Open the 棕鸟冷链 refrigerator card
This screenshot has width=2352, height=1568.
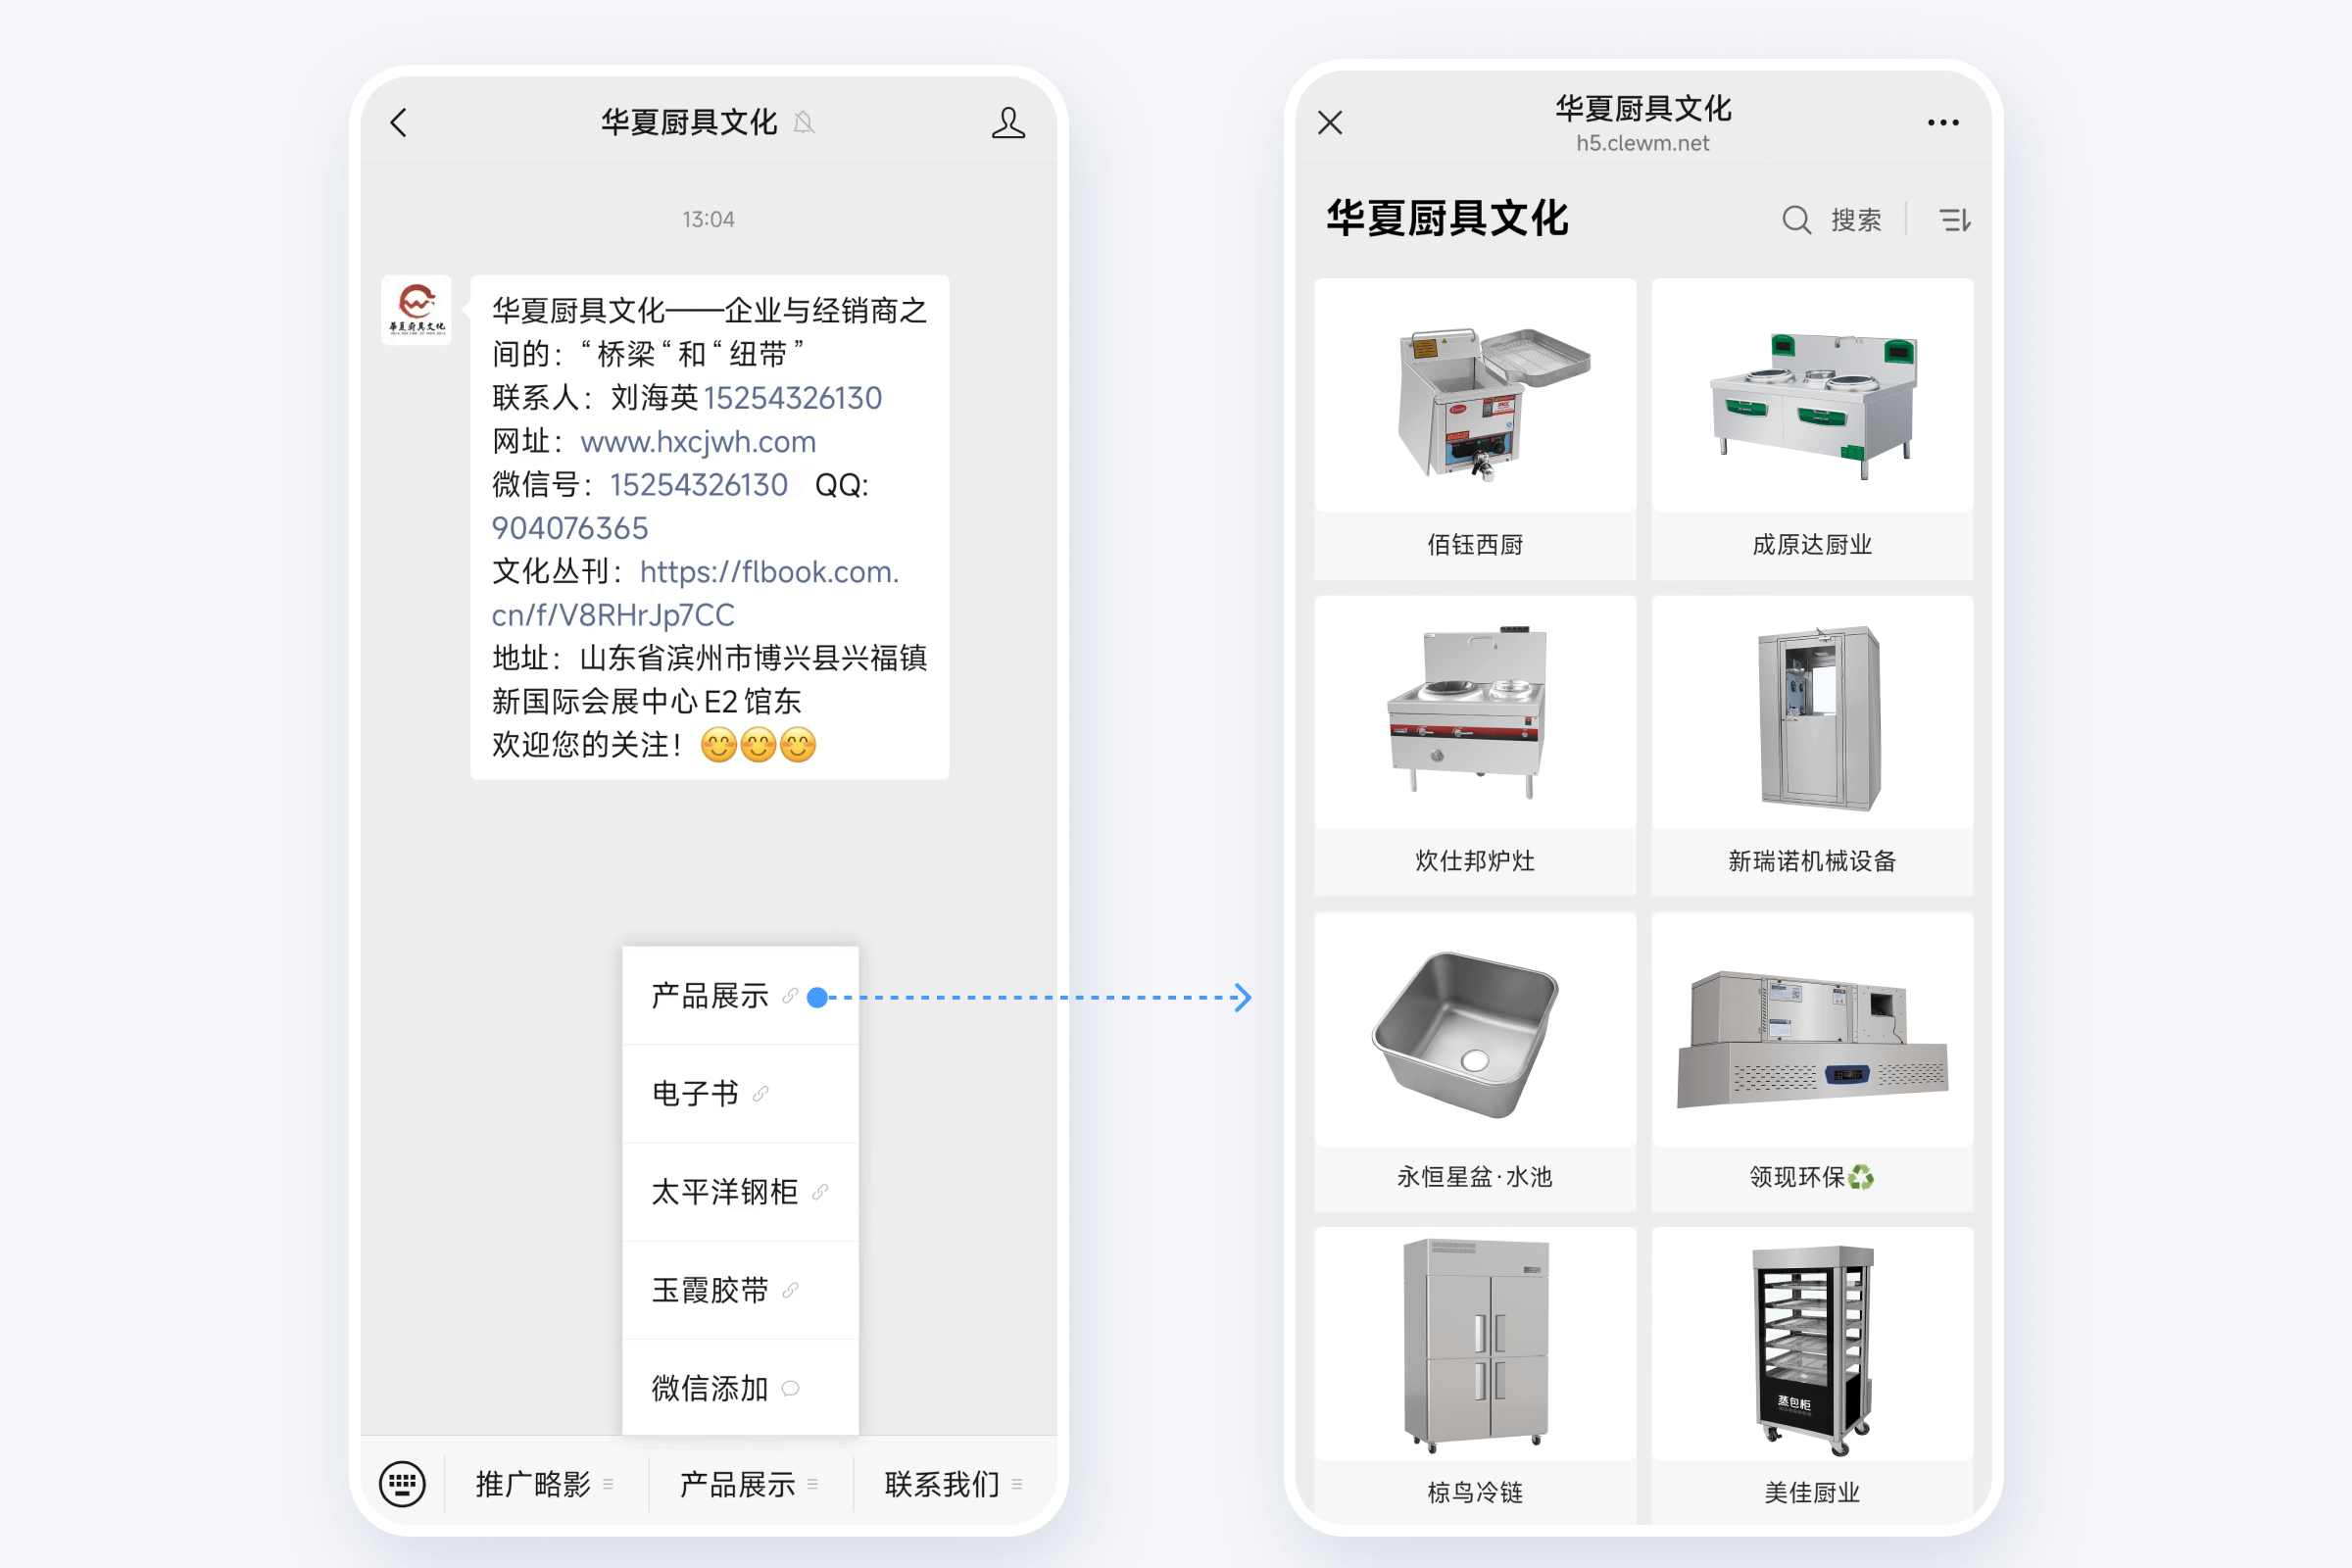pyautogui.click(x=1475, y=1376)
